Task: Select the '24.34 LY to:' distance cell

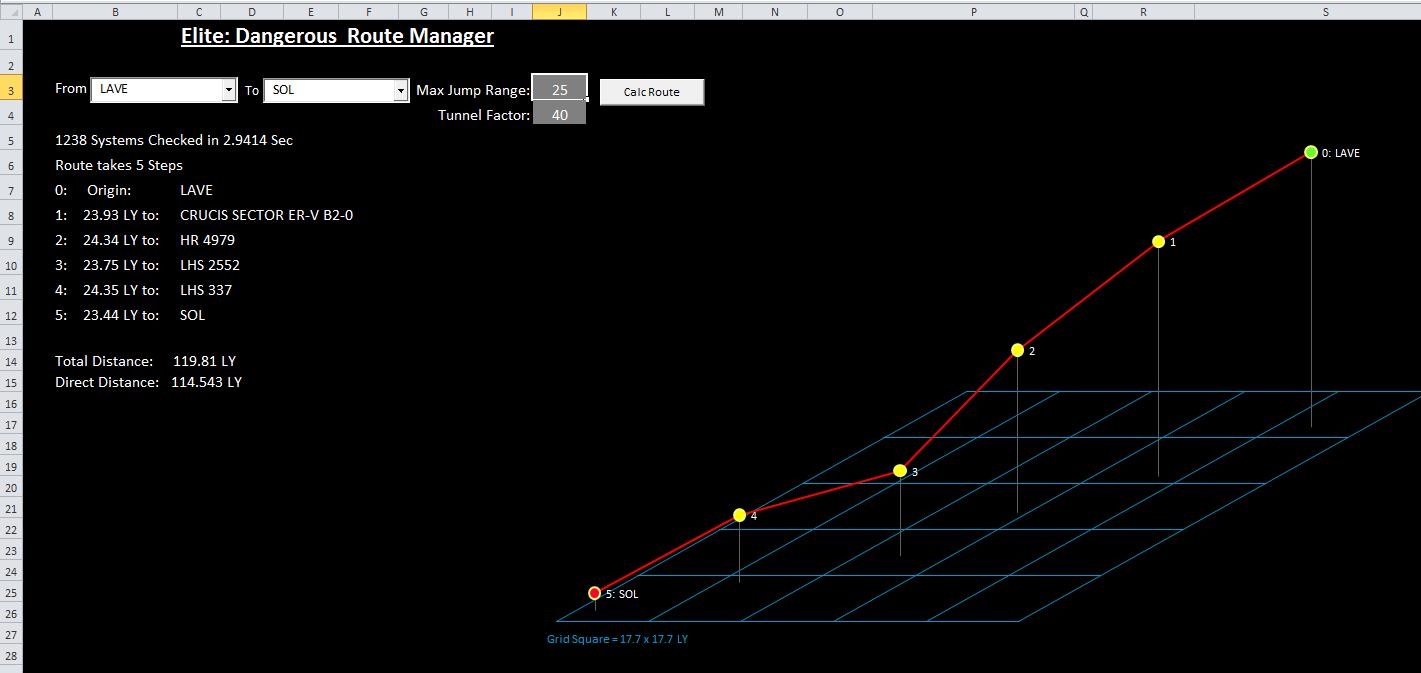Action: [x=121, y=240]
